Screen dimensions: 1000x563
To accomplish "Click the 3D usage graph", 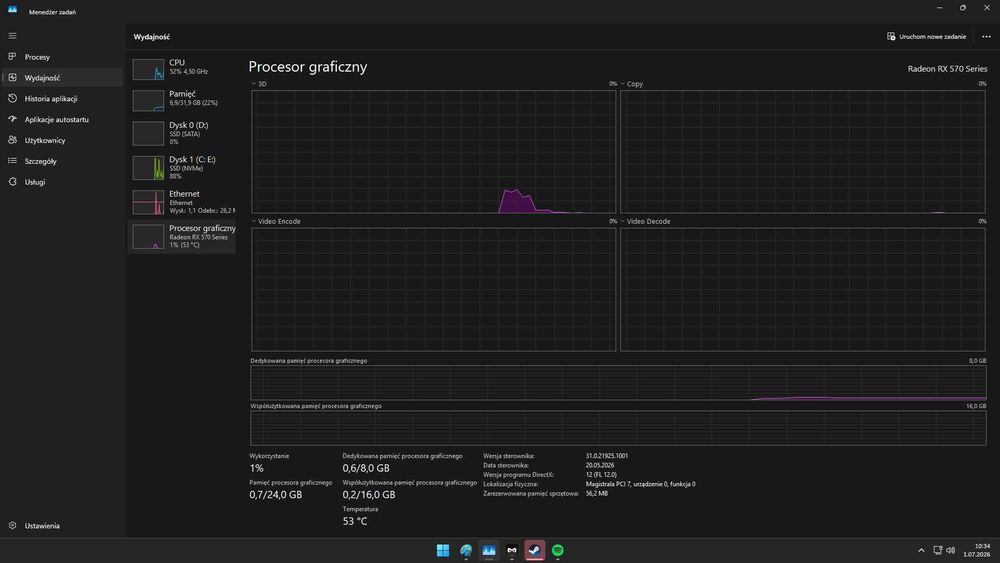I will pos(434,152).
